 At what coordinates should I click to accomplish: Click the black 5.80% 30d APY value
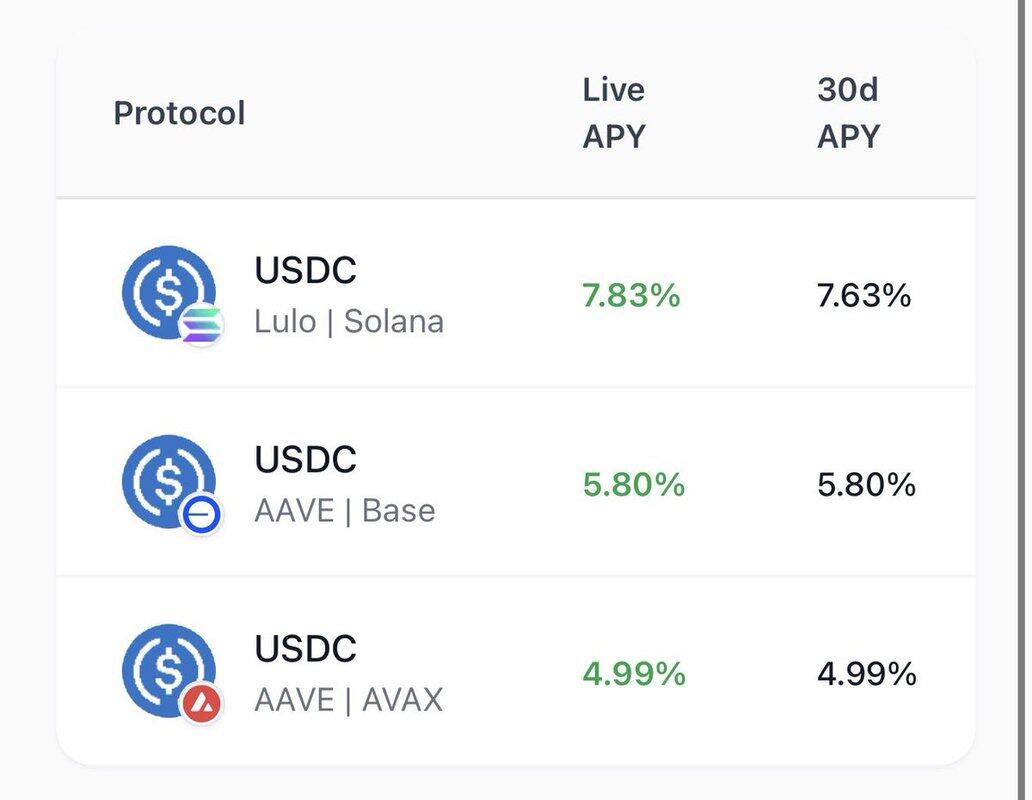[x=866, y=485]
